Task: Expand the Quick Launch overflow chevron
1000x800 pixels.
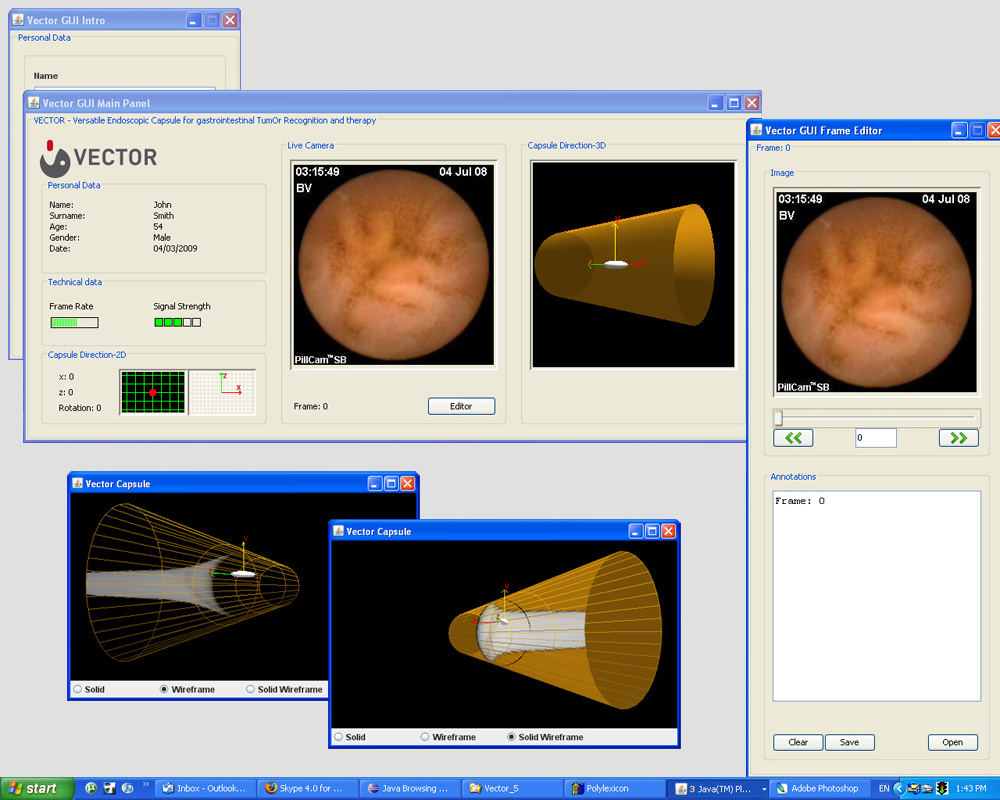Action: coord(147,786)
